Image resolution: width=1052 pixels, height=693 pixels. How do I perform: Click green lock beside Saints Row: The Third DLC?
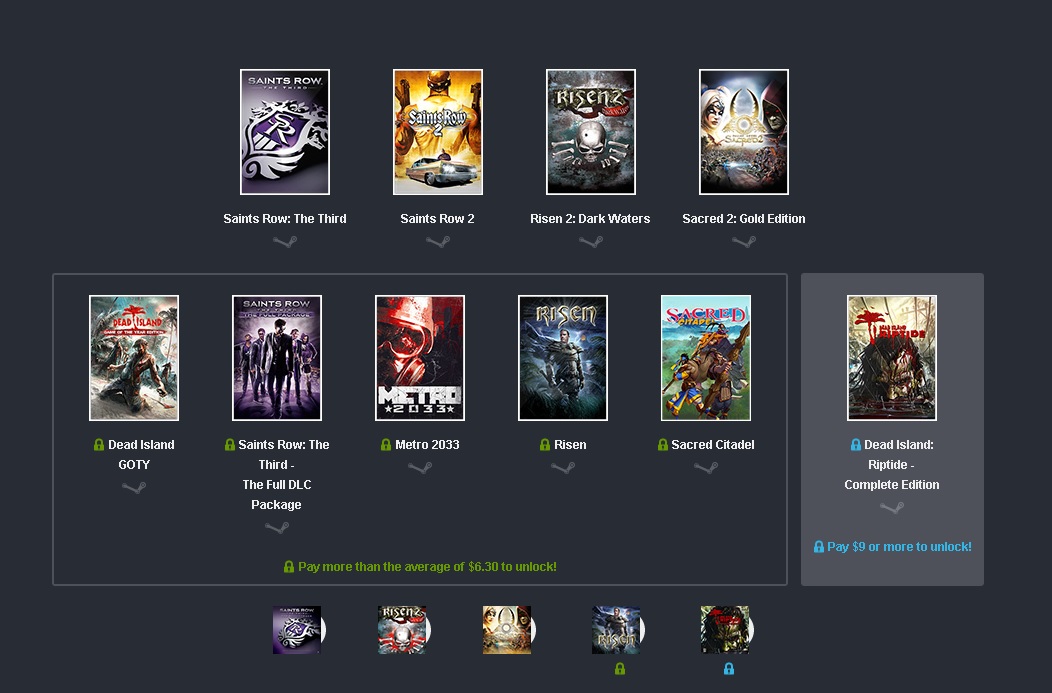[229, 445]
